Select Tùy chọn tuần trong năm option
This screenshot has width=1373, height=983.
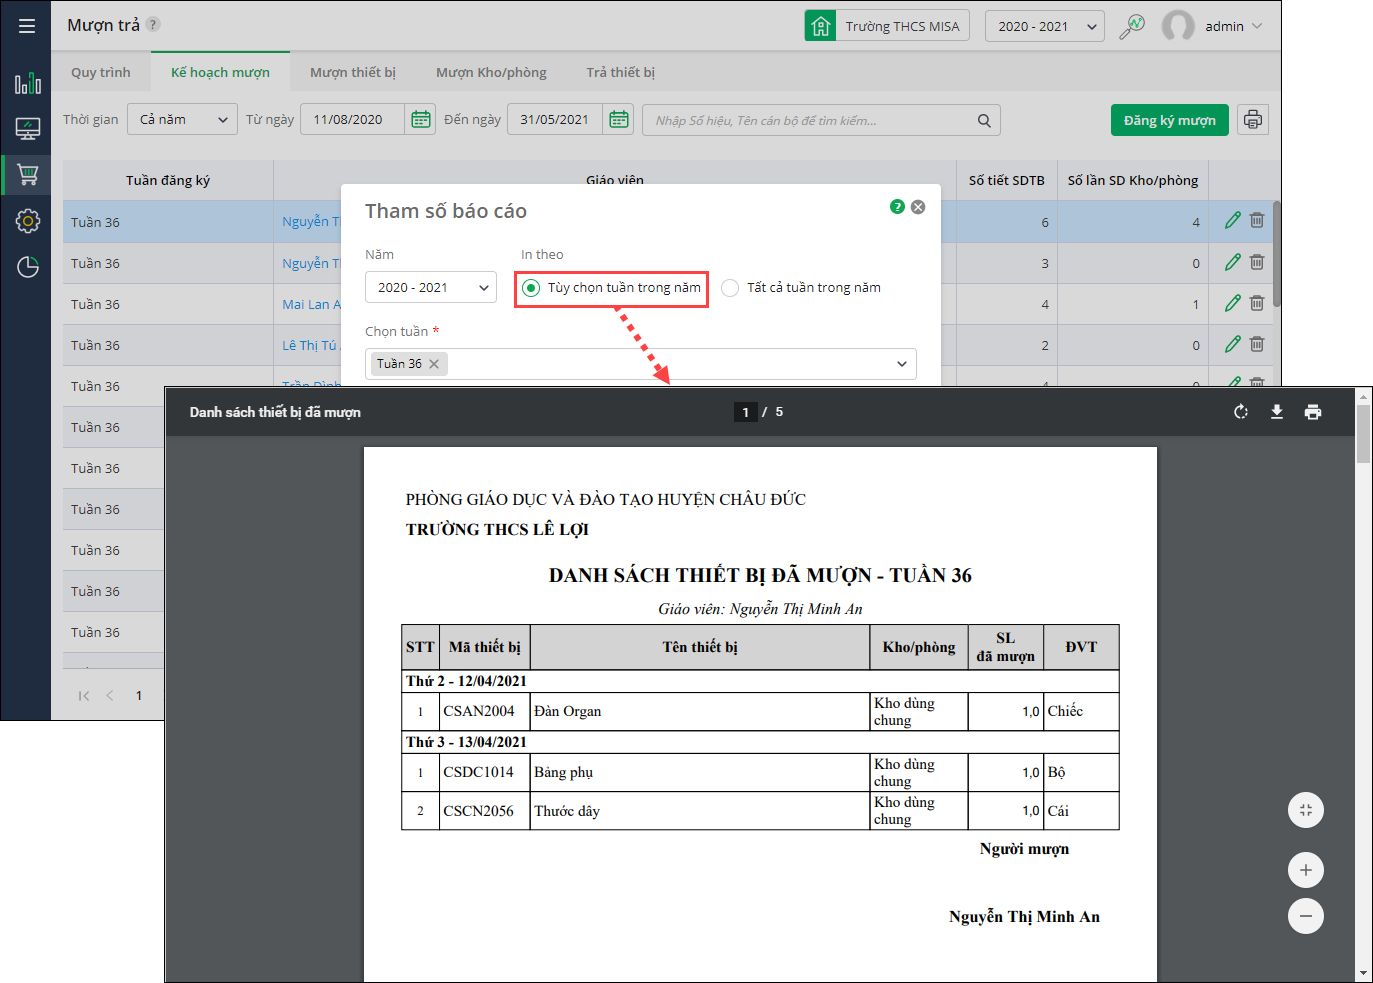pyautogui.click(x=531, y=288)
